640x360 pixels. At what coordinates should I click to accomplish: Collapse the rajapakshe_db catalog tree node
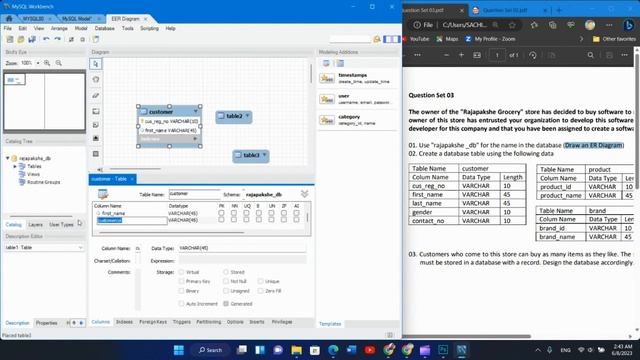click(7, 158)
